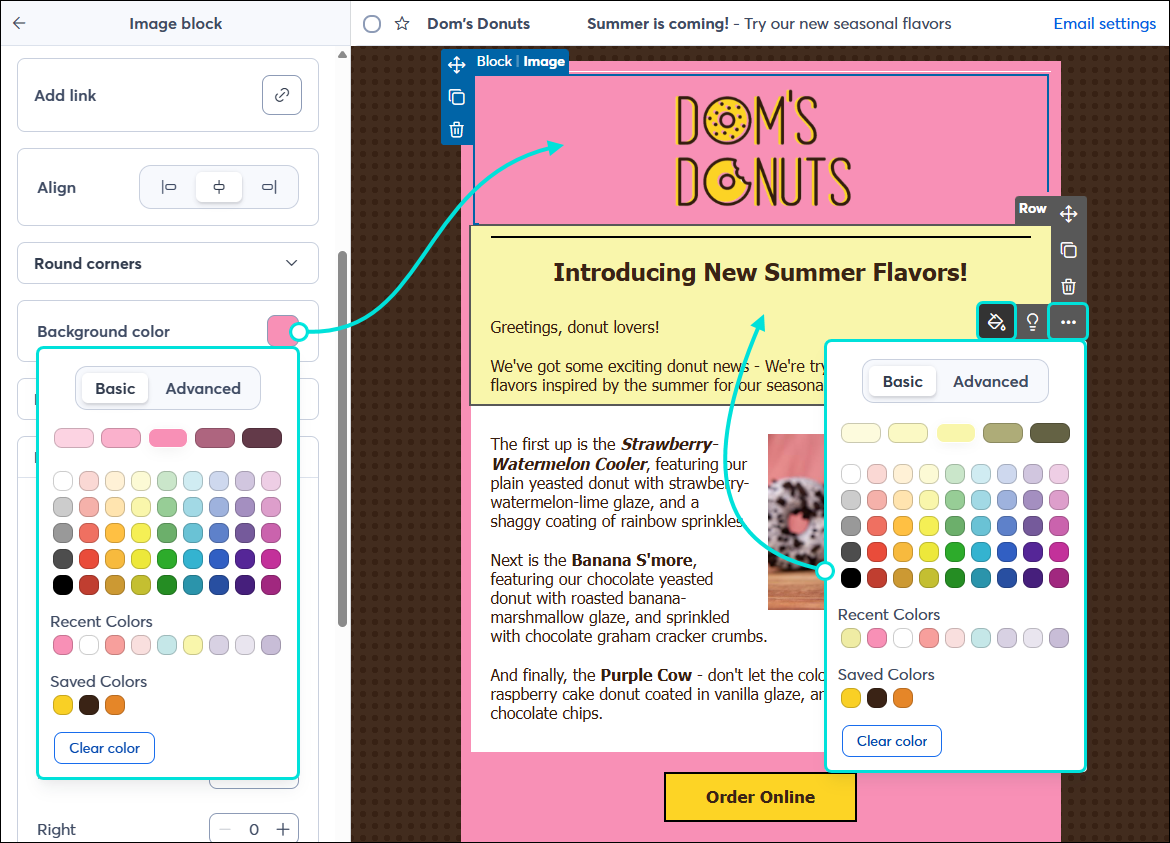The height and width of the screenshot is (843, 1170).
Task: Select the yellow swatch under Saved Colors
Action: coord(63,705)
